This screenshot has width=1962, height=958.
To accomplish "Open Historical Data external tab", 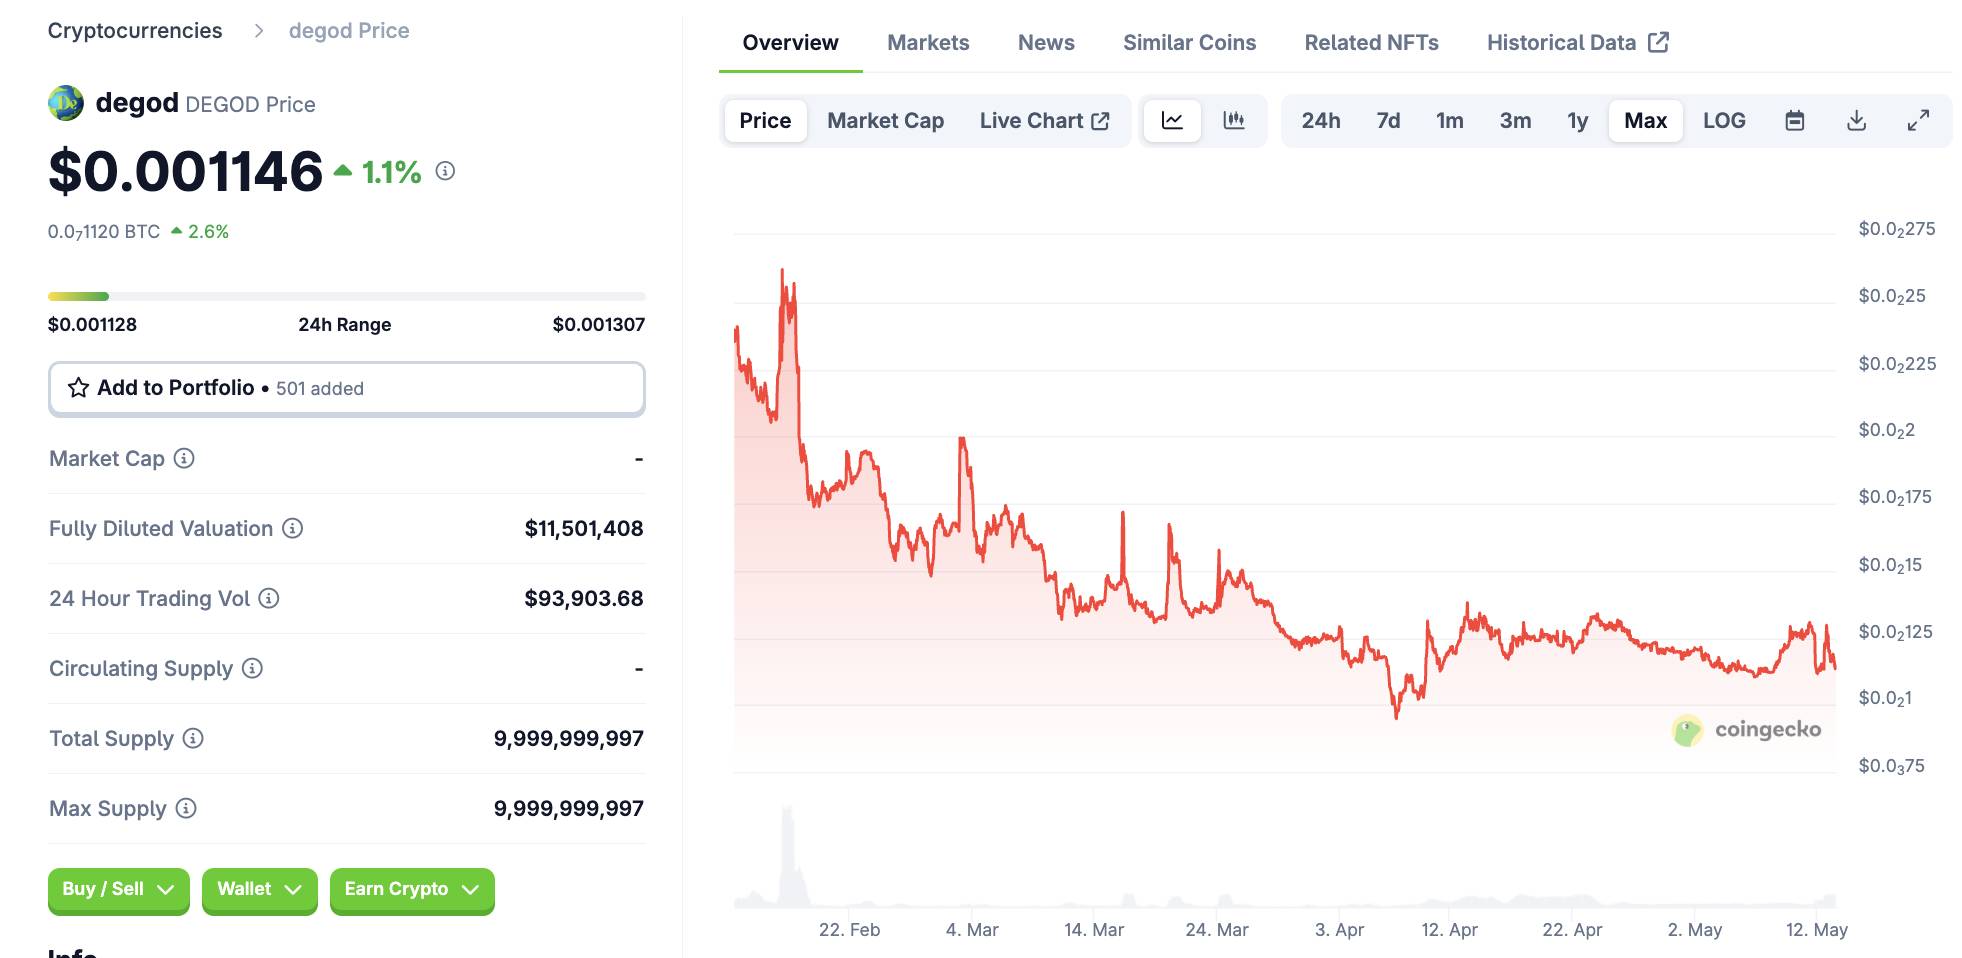I will pos(1577,43).
